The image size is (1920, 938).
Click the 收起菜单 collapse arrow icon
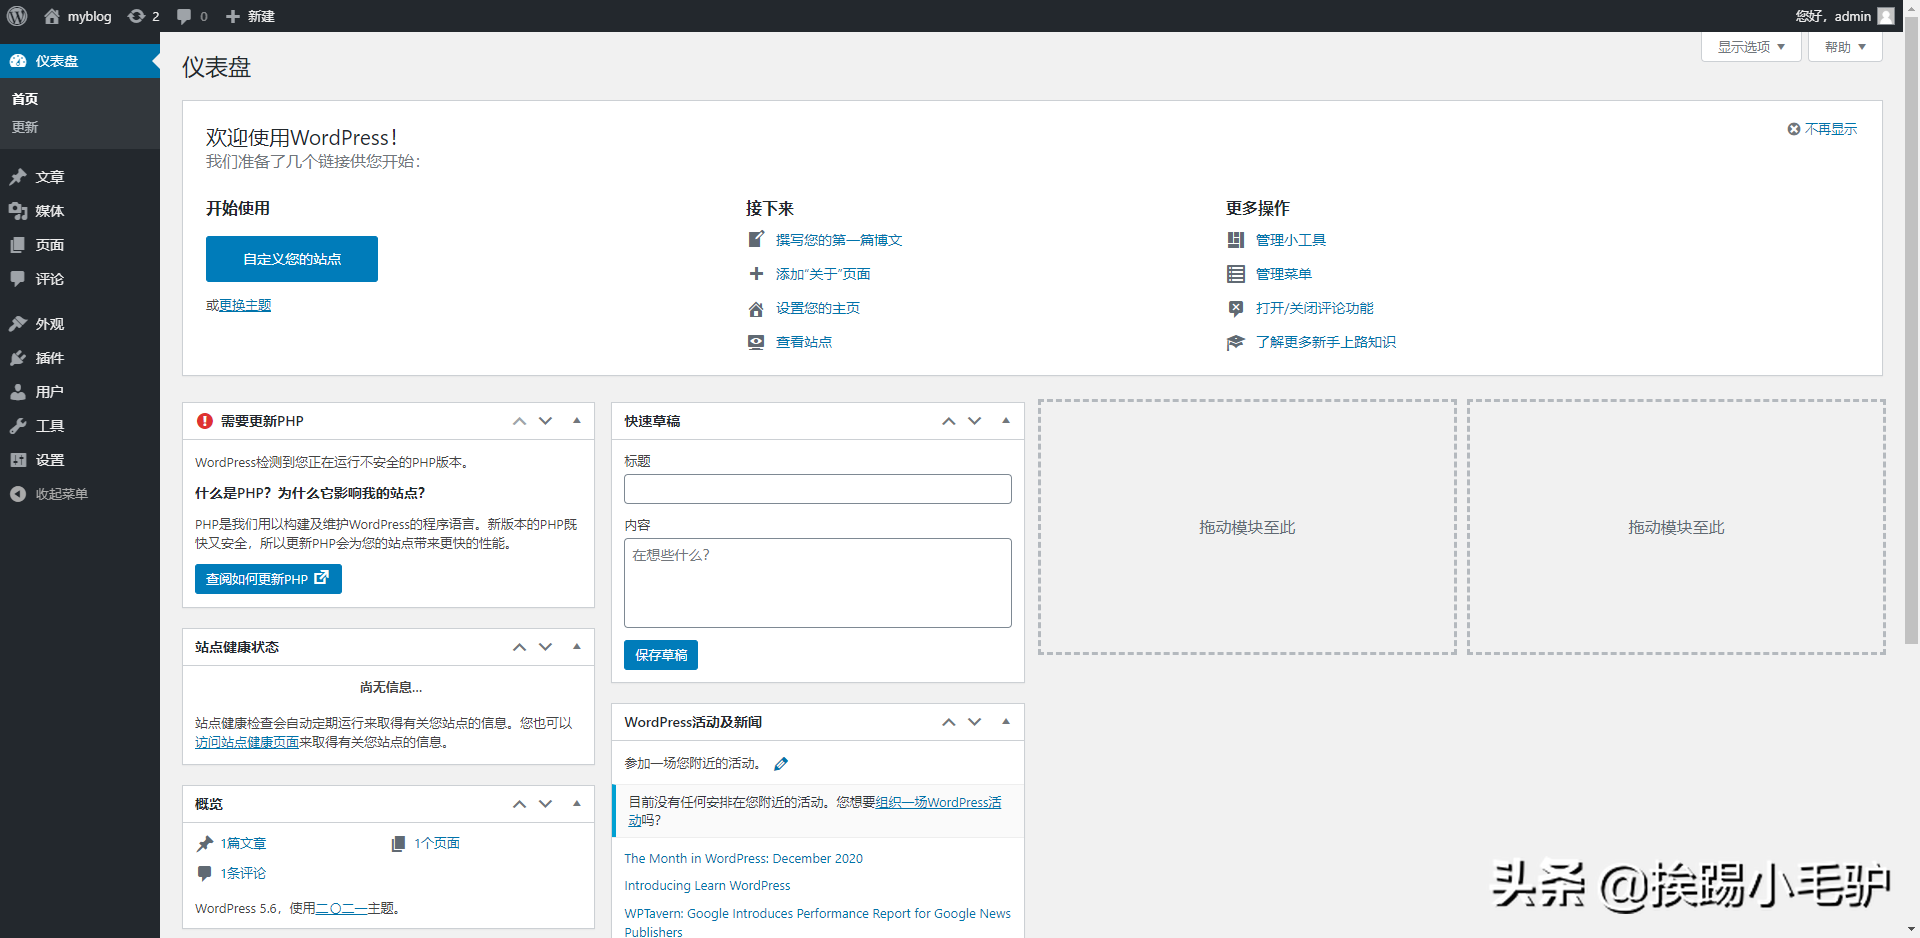click(18, 494)
